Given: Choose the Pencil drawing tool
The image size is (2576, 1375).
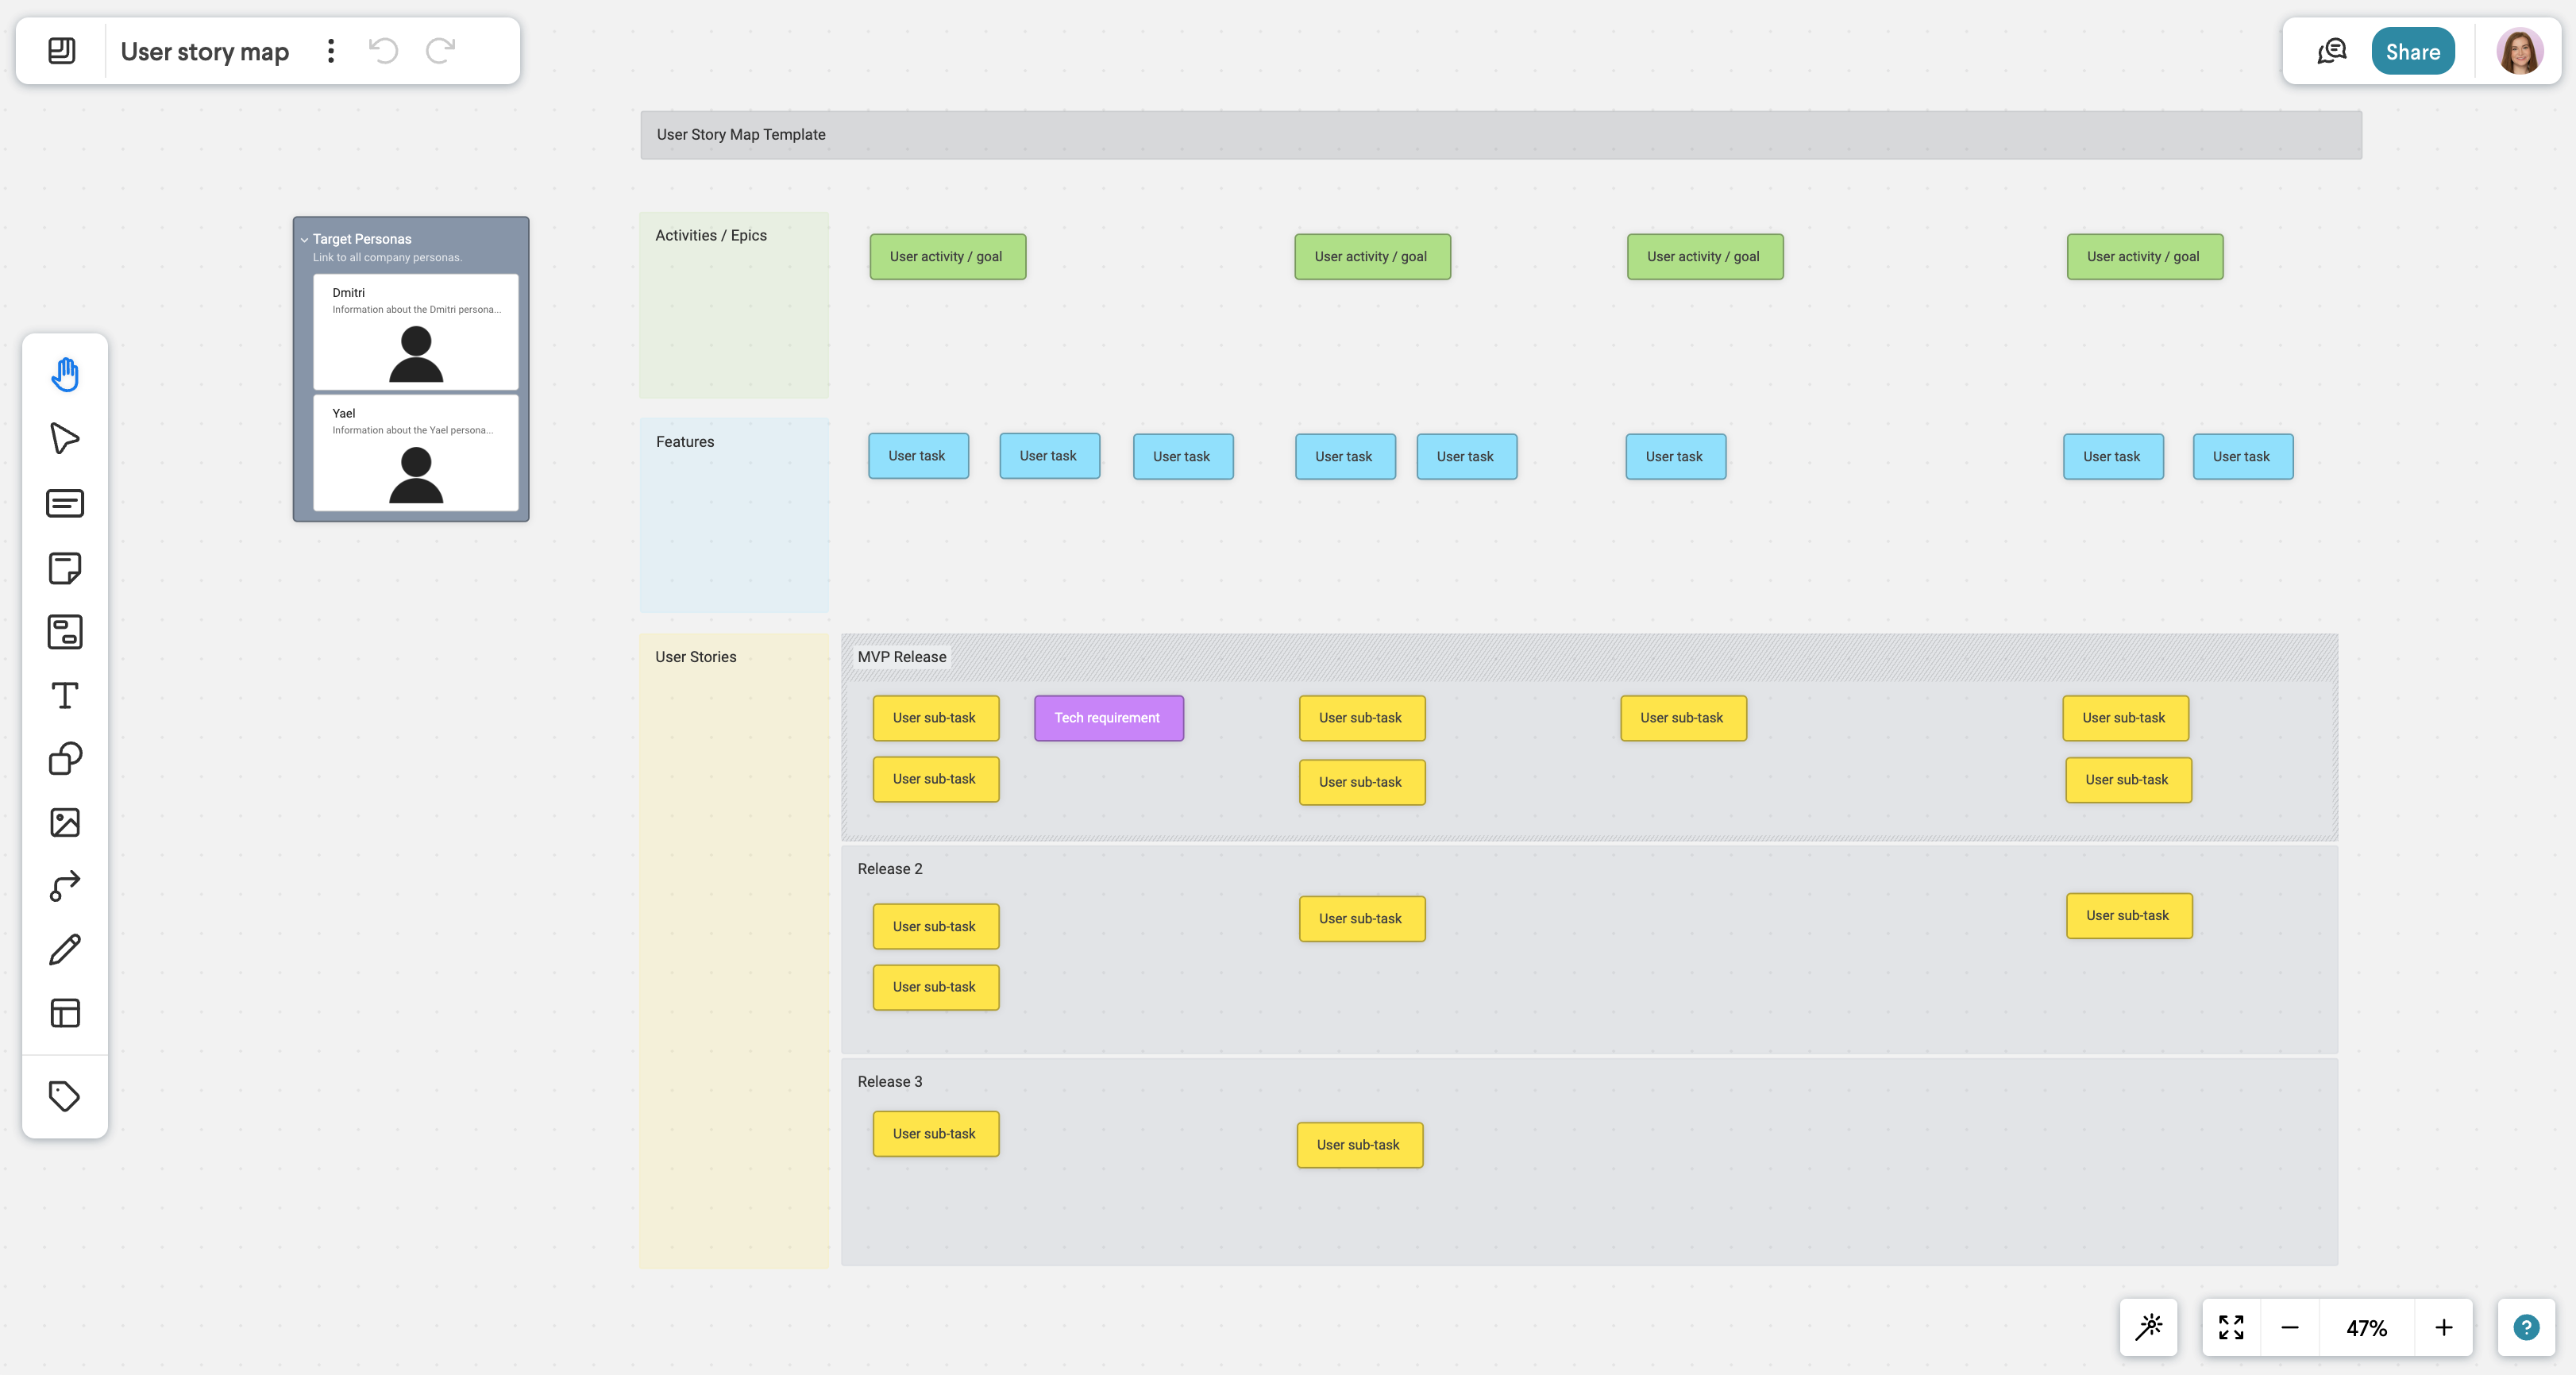Looking at the screenshot, I should click(64, 949).
